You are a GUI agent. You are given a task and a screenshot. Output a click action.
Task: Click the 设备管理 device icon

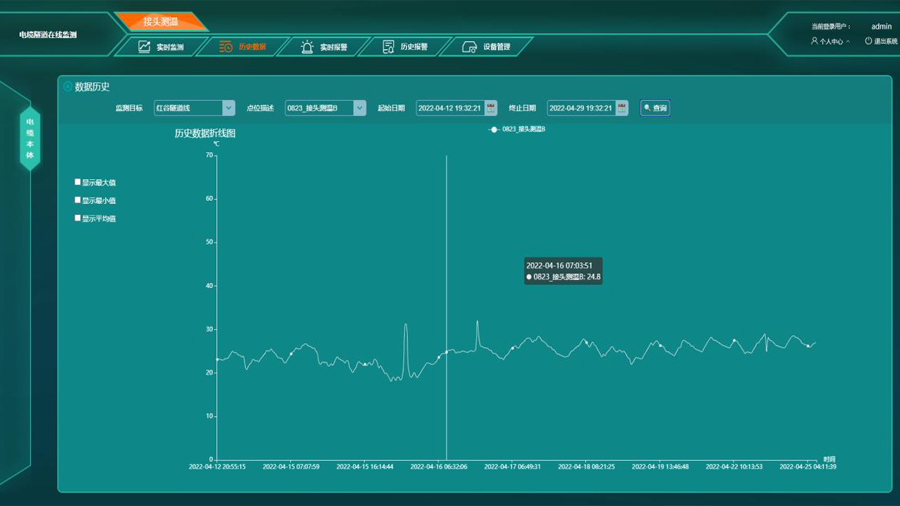pyautogui.click(x=469, y=47)
